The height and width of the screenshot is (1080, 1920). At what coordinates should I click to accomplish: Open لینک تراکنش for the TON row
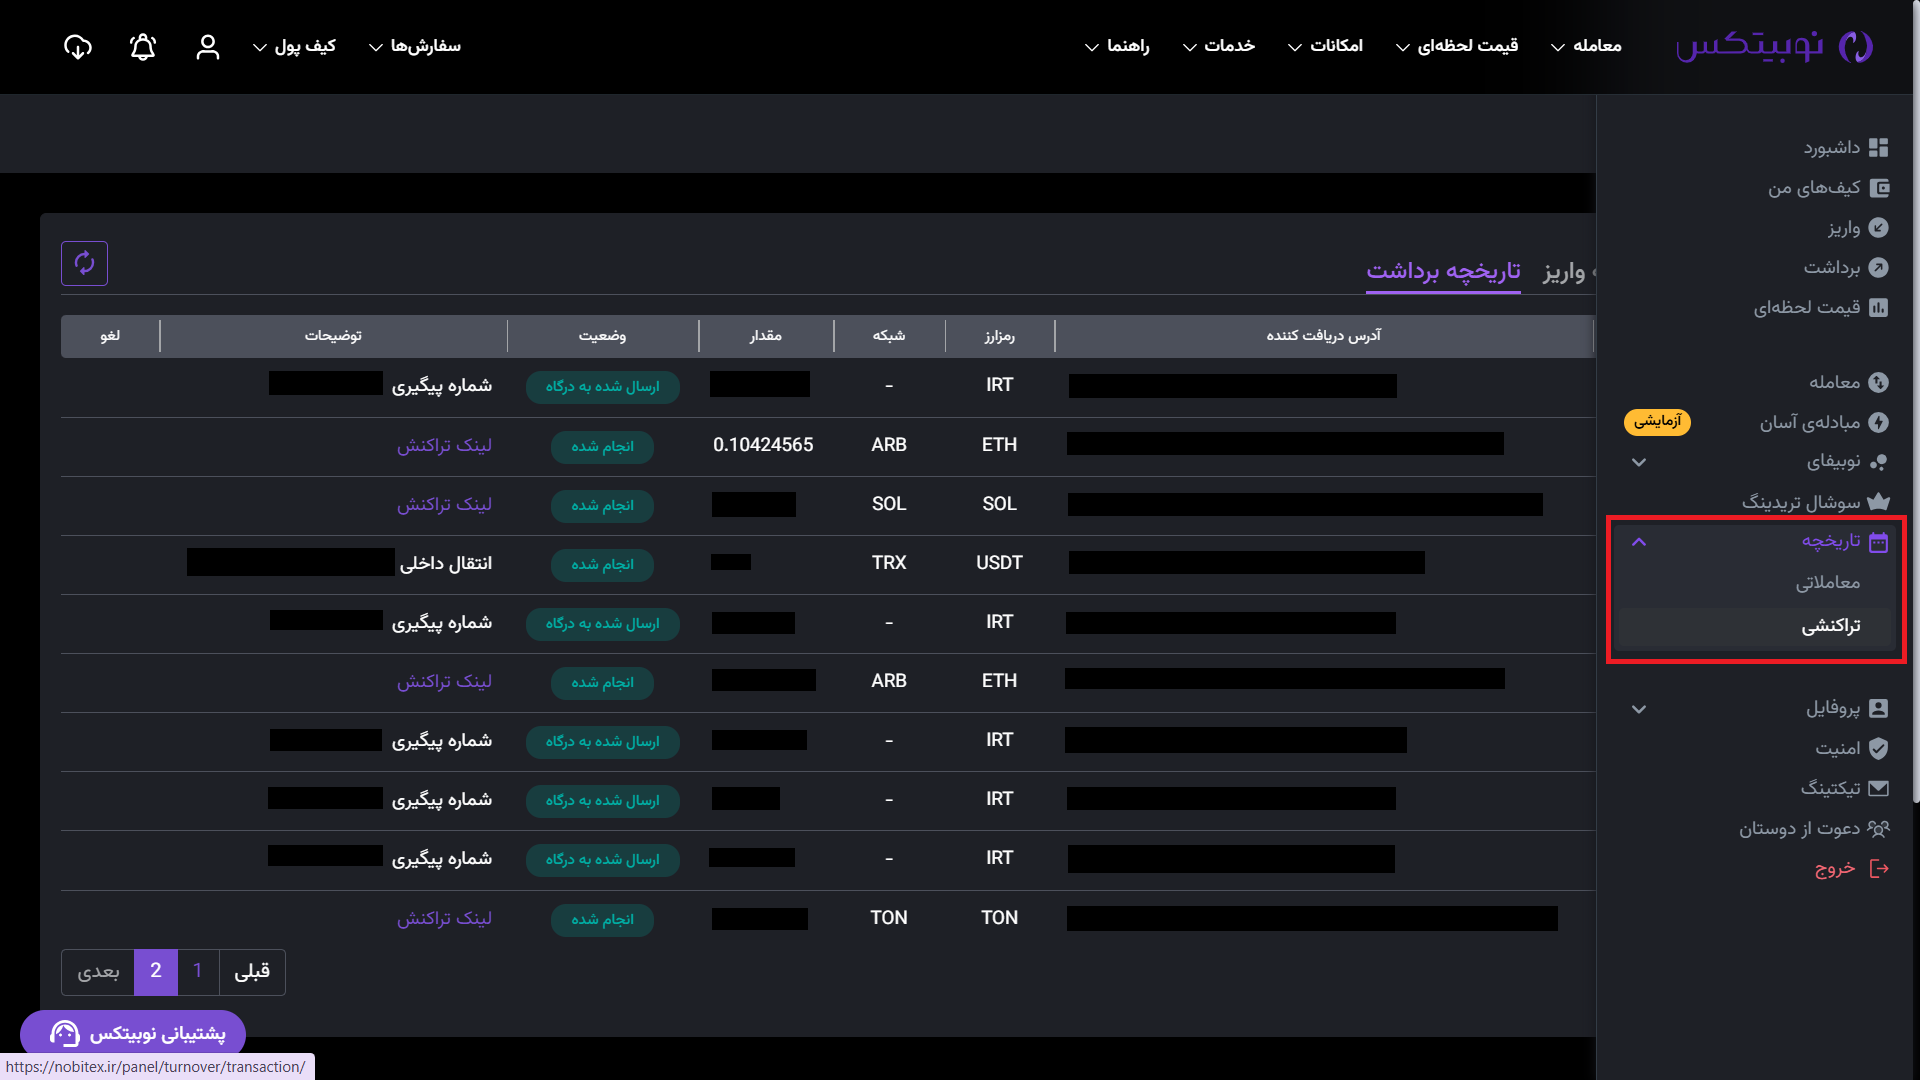tap(444, 918)
